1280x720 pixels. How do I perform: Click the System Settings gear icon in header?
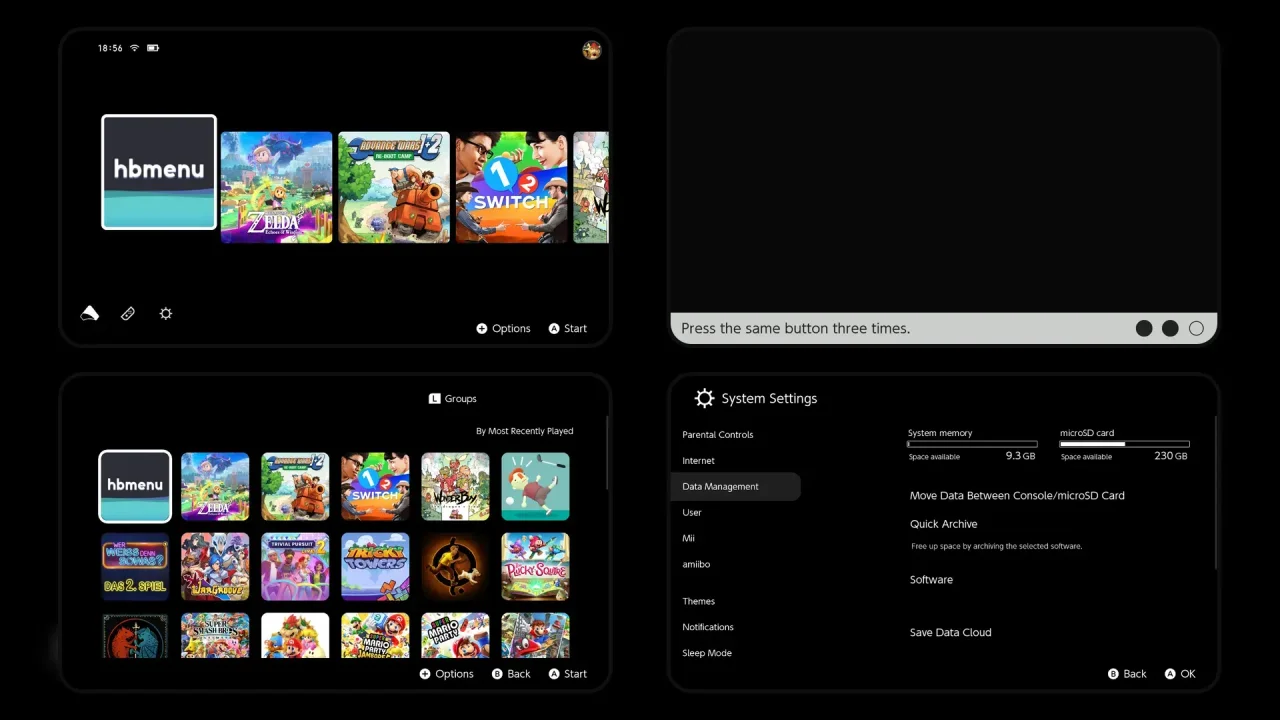(704, 398)
